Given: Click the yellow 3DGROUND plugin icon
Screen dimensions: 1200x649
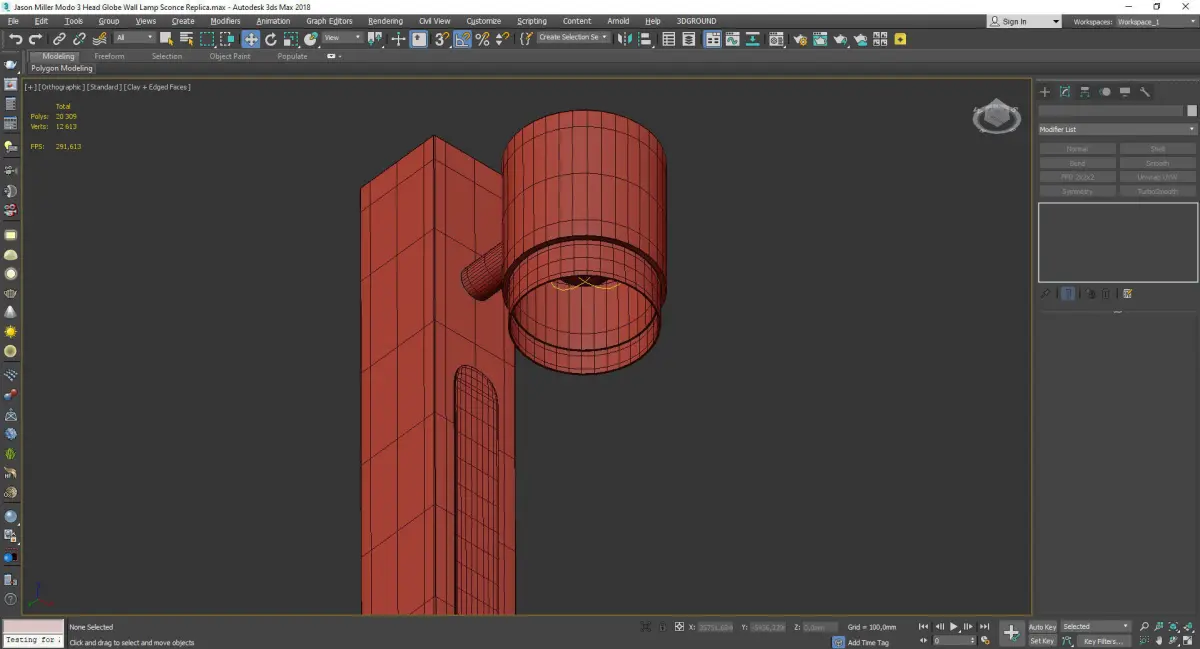Looking at the screenshot, I should [x=900, y=39].
